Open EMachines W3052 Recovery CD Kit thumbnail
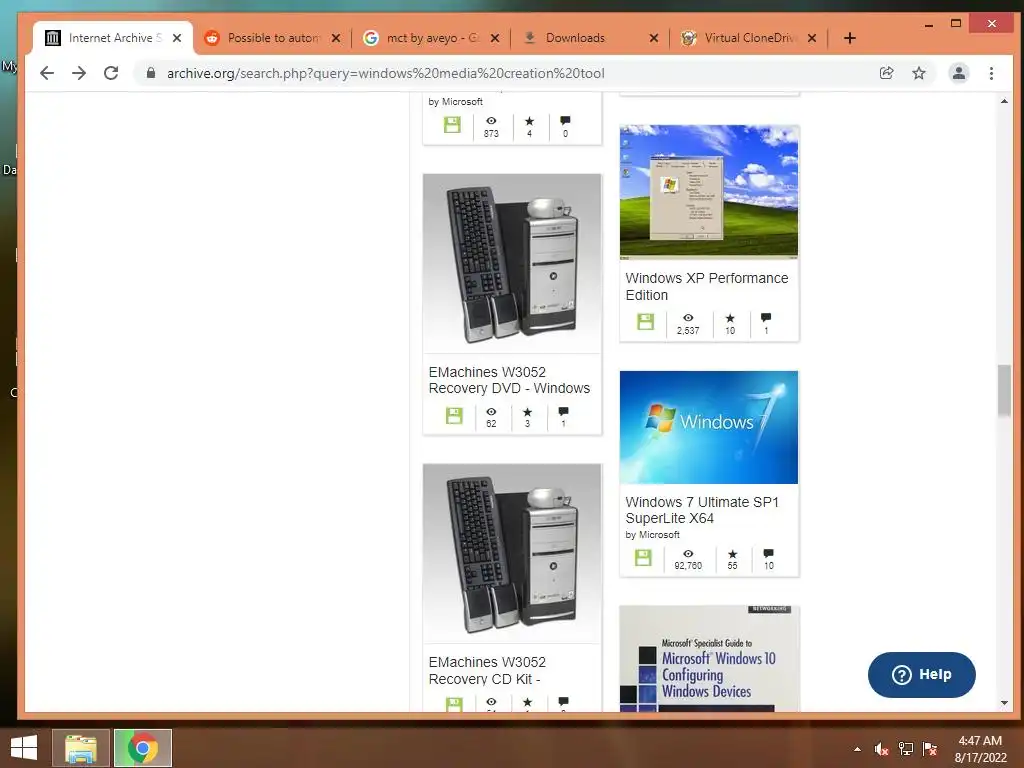1024x768 pixels. [x=512, y=553]
